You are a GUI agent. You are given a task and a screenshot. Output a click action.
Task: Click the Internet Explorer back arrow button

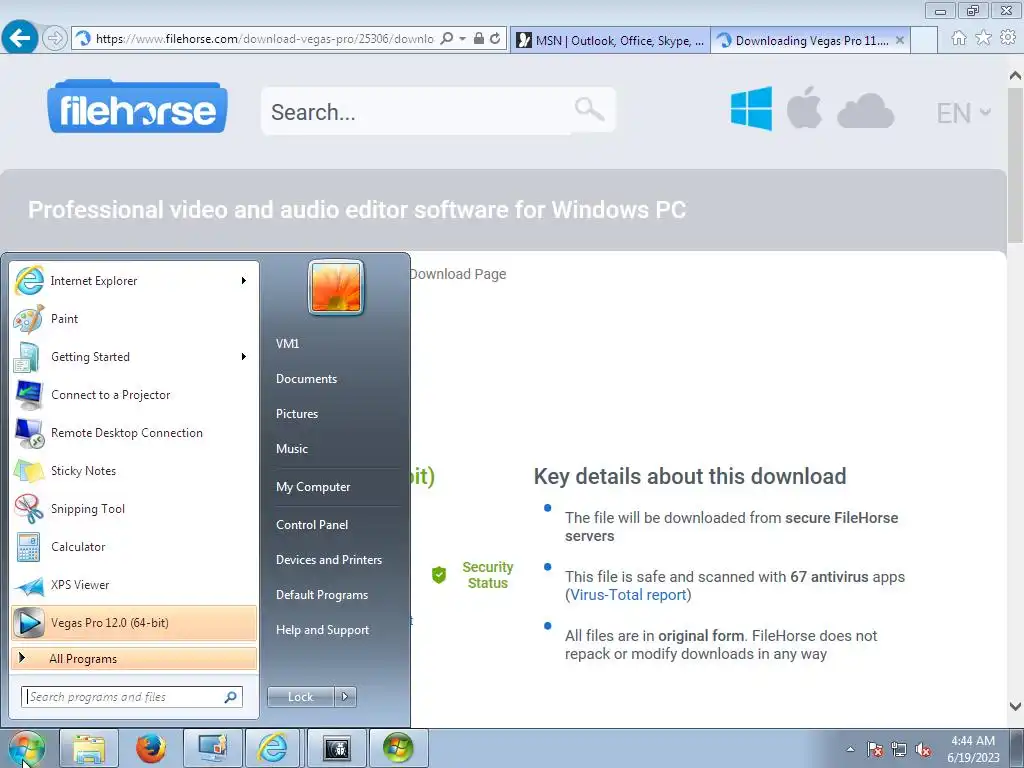tap(20, 38)
